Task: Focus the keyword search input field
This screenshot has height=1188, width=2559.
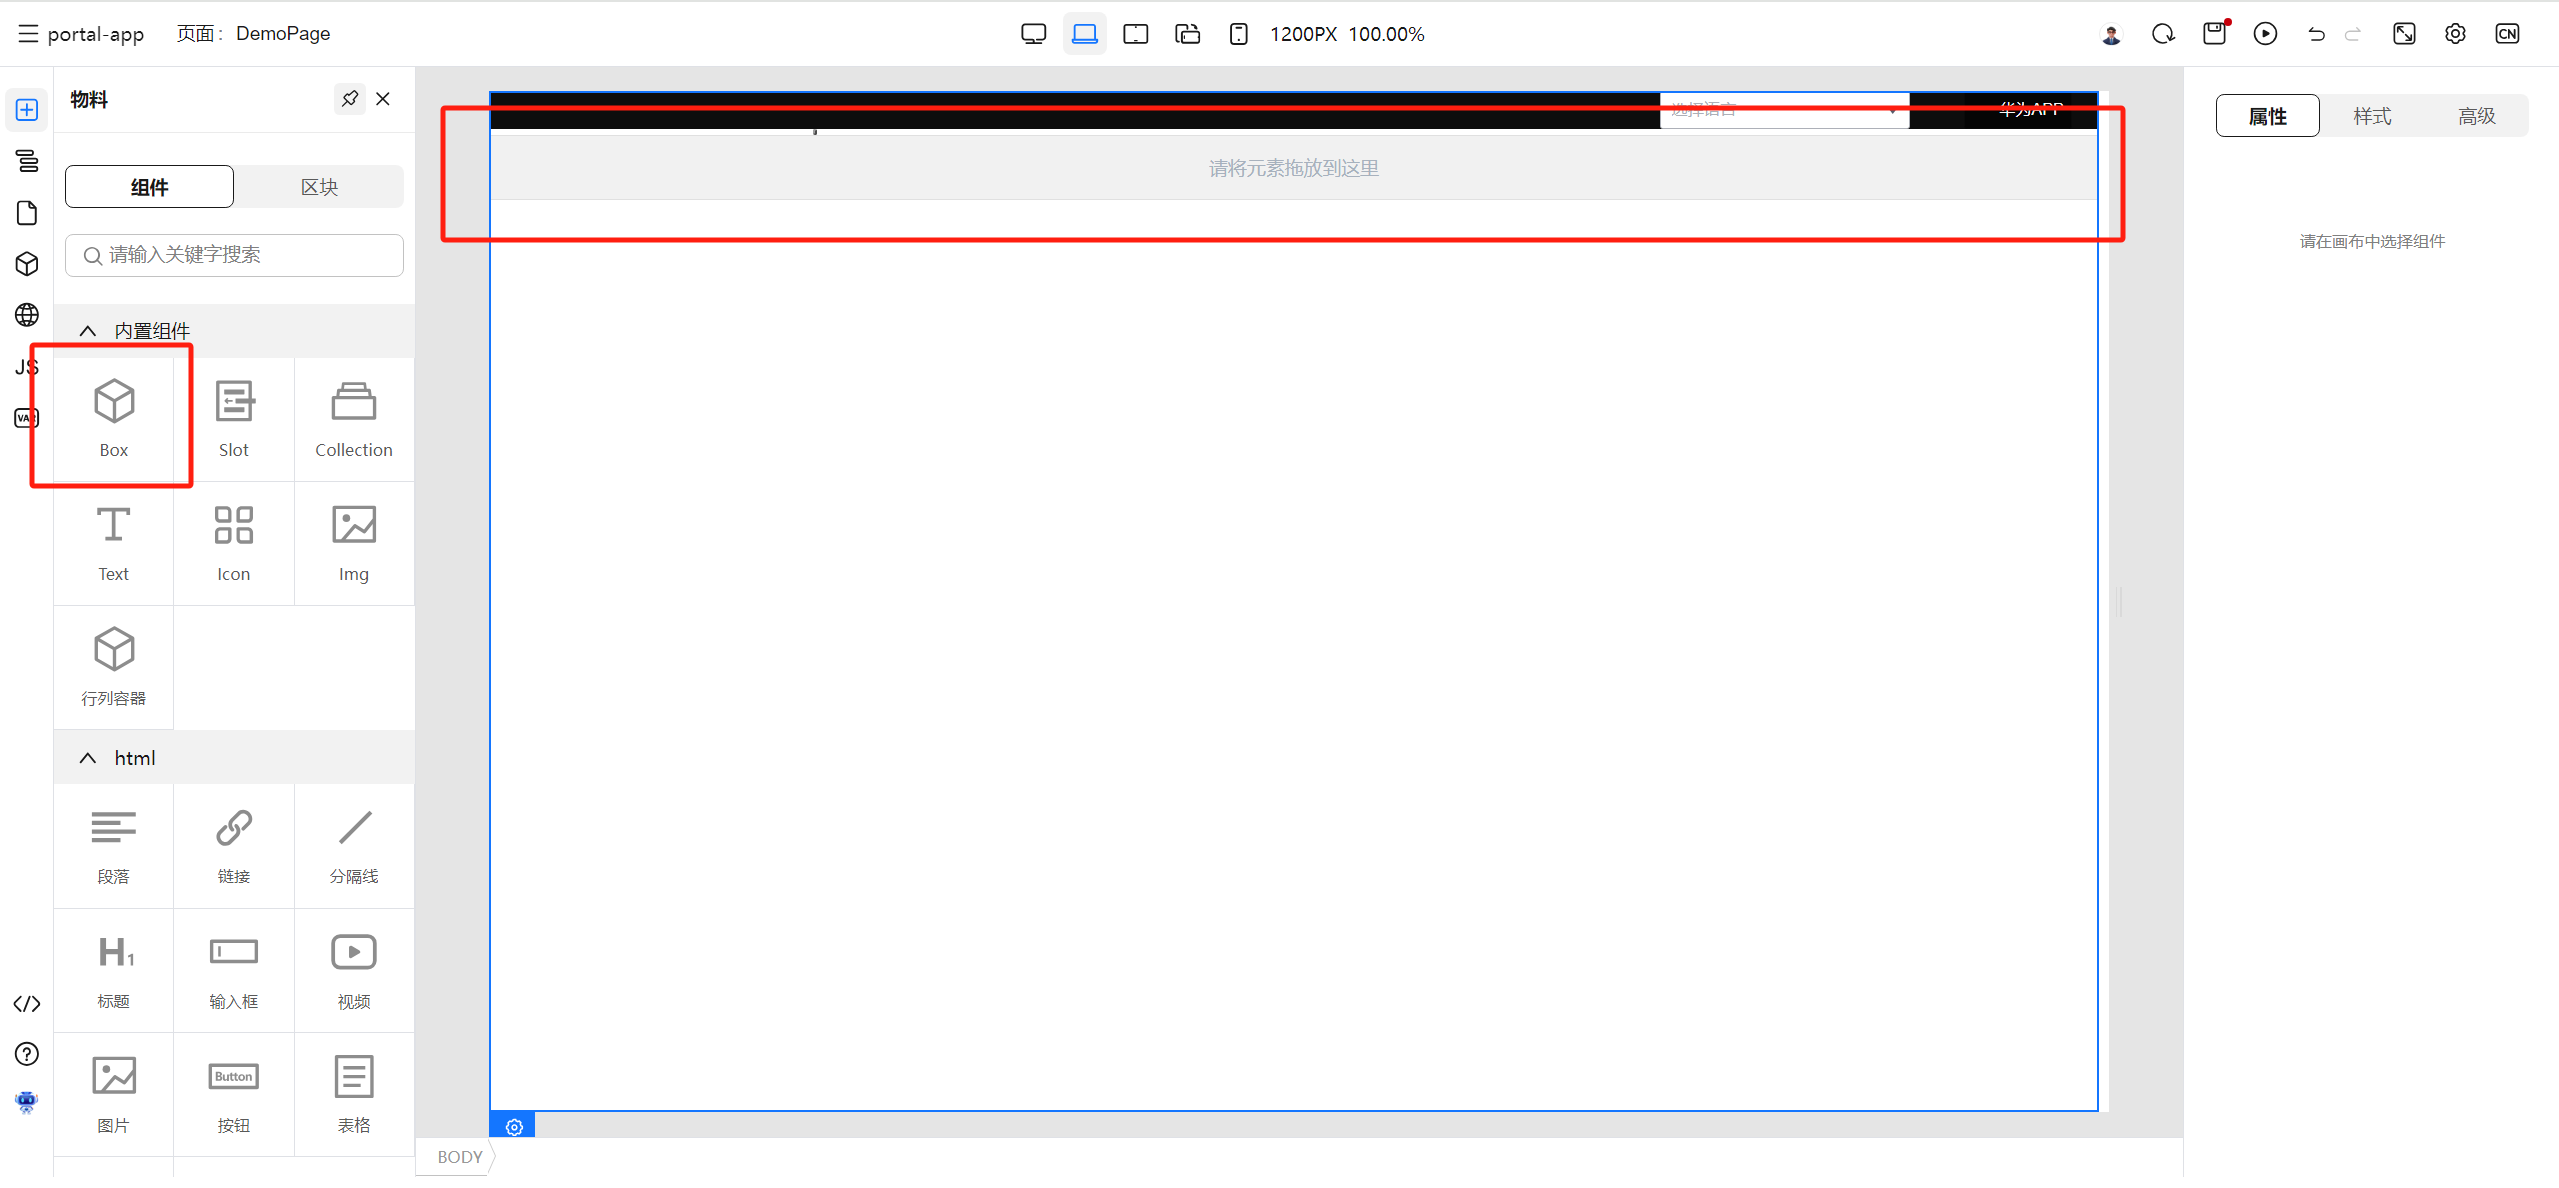Action: [x=235, y=255]
